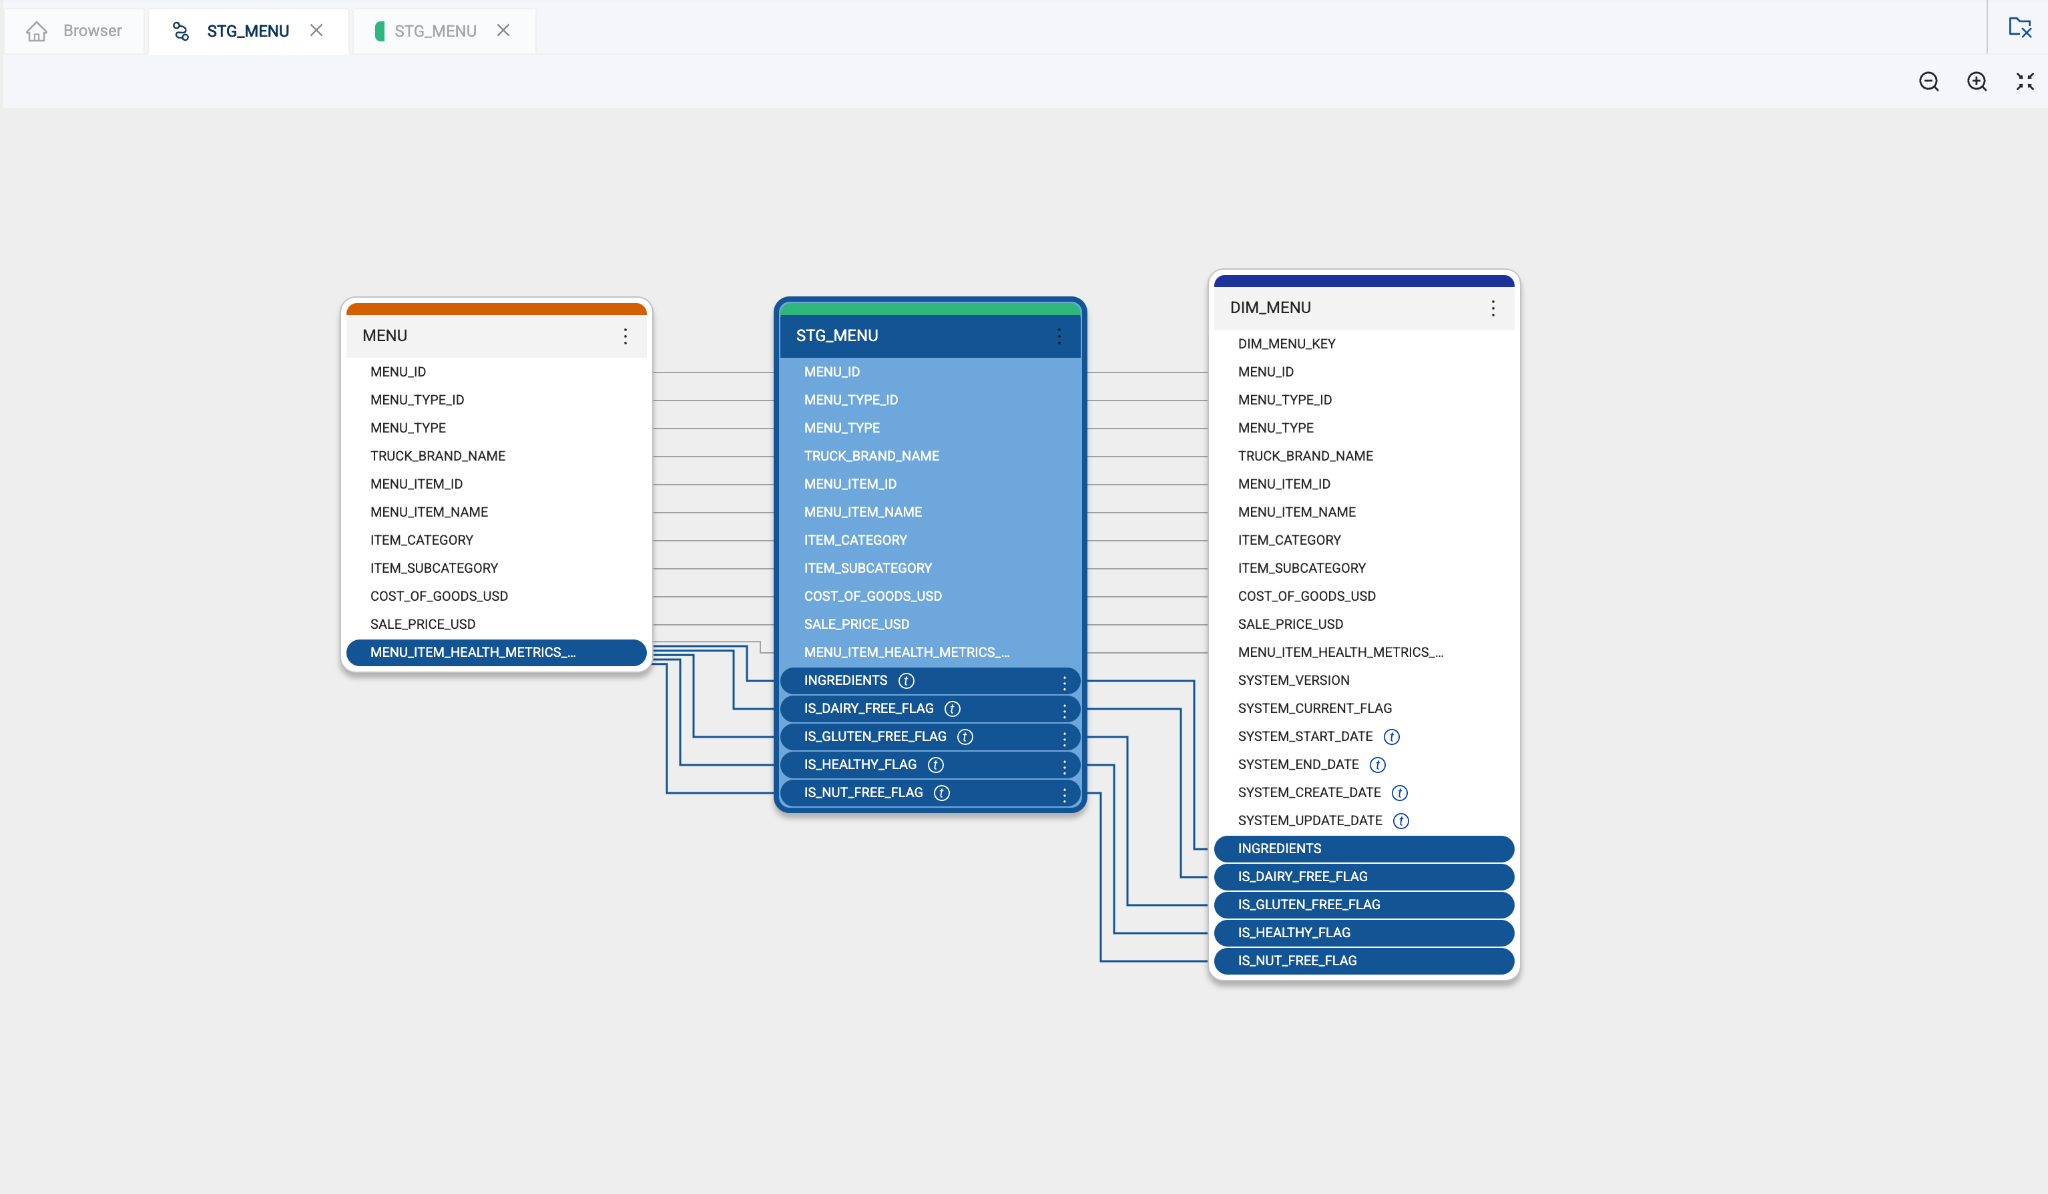The image size is (2048, 1194).
Task: Click transform icon next to SYSTEM_UPDATE_DATE
Action: coord(1401,821)
